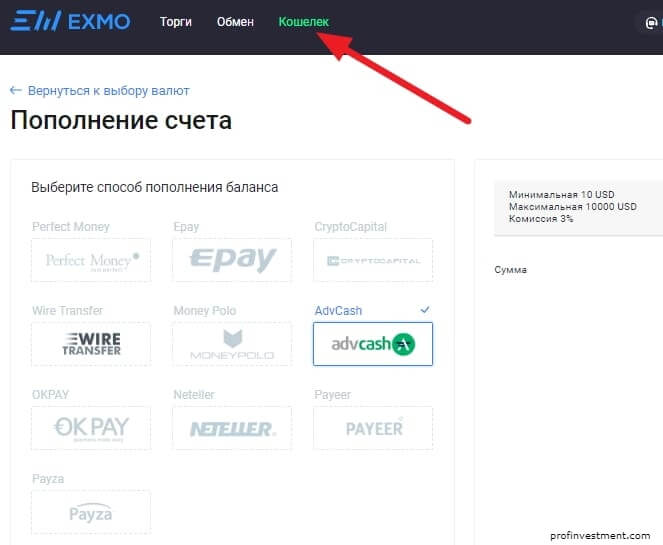Open the Обмен menu item

[235, 22]
